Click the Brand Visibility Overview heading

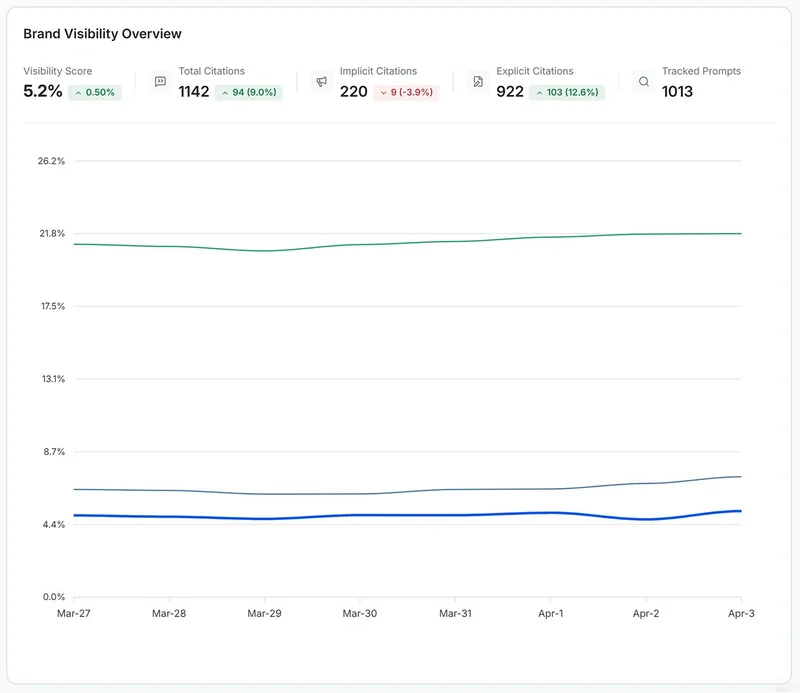pyautogui.click(x=102, y=34)
